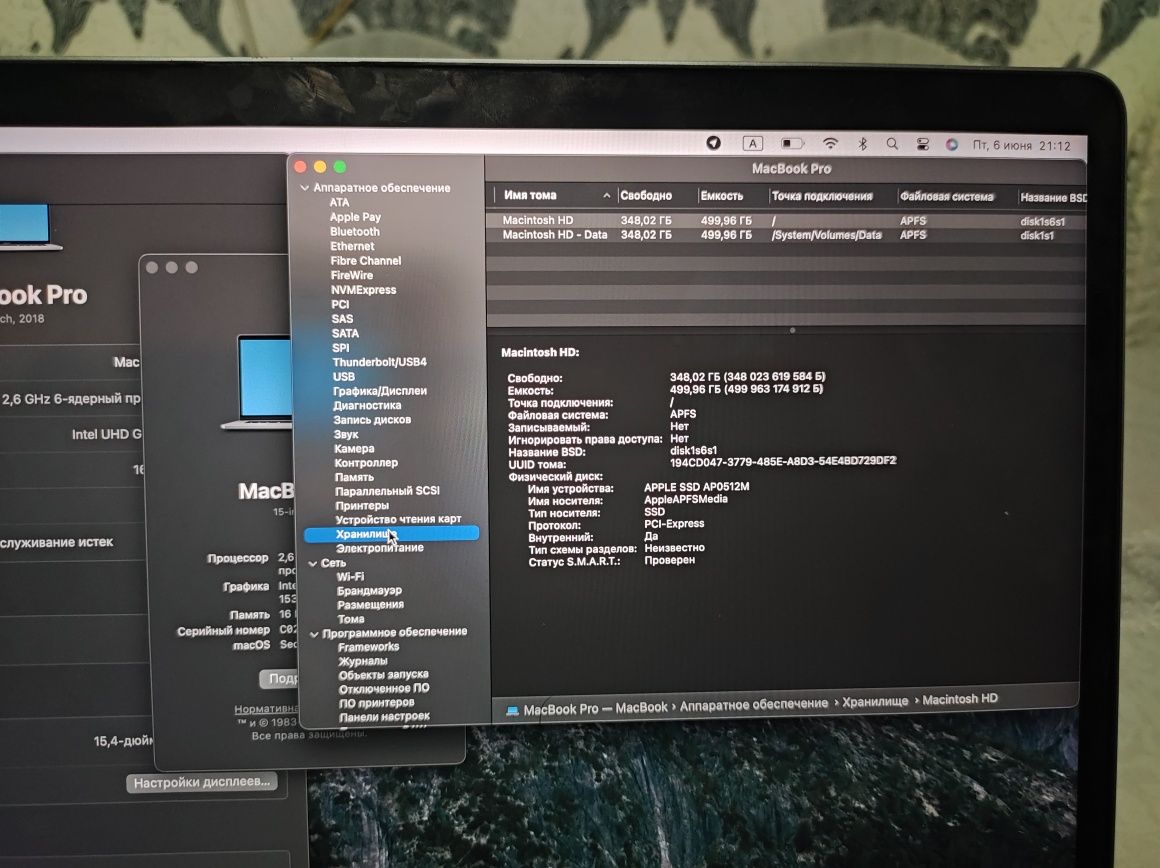
Task: Open the date and time clock
Action: (x=1022, y=146)
